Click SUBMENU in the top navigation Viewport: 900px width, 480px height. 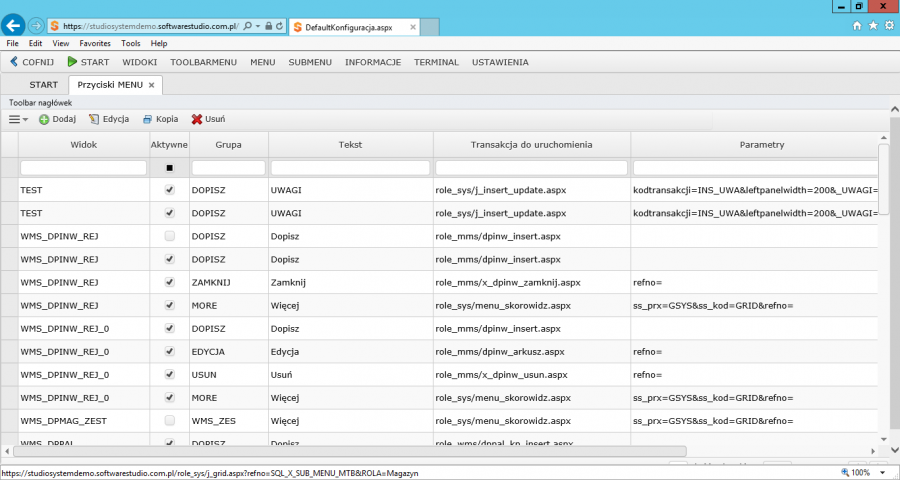(310, 62)
